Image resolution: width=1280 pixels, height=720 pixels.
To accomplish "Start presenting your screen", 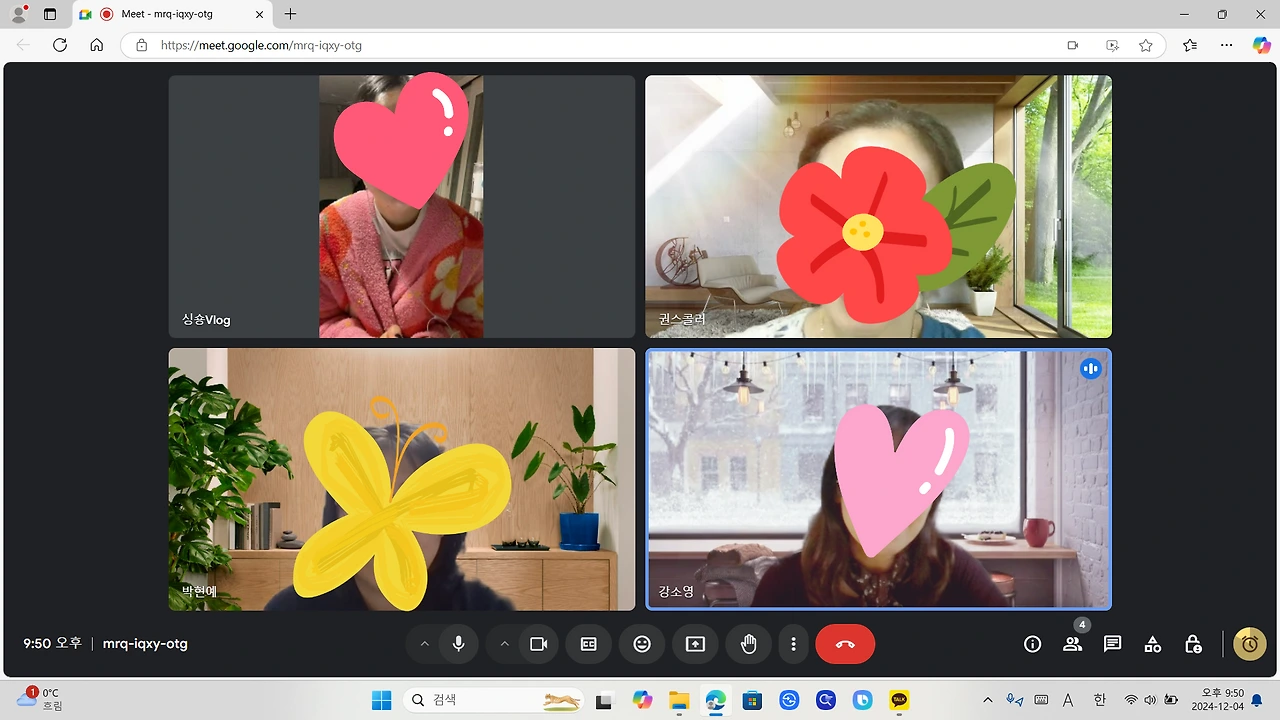I will click(x=695, y=644).
